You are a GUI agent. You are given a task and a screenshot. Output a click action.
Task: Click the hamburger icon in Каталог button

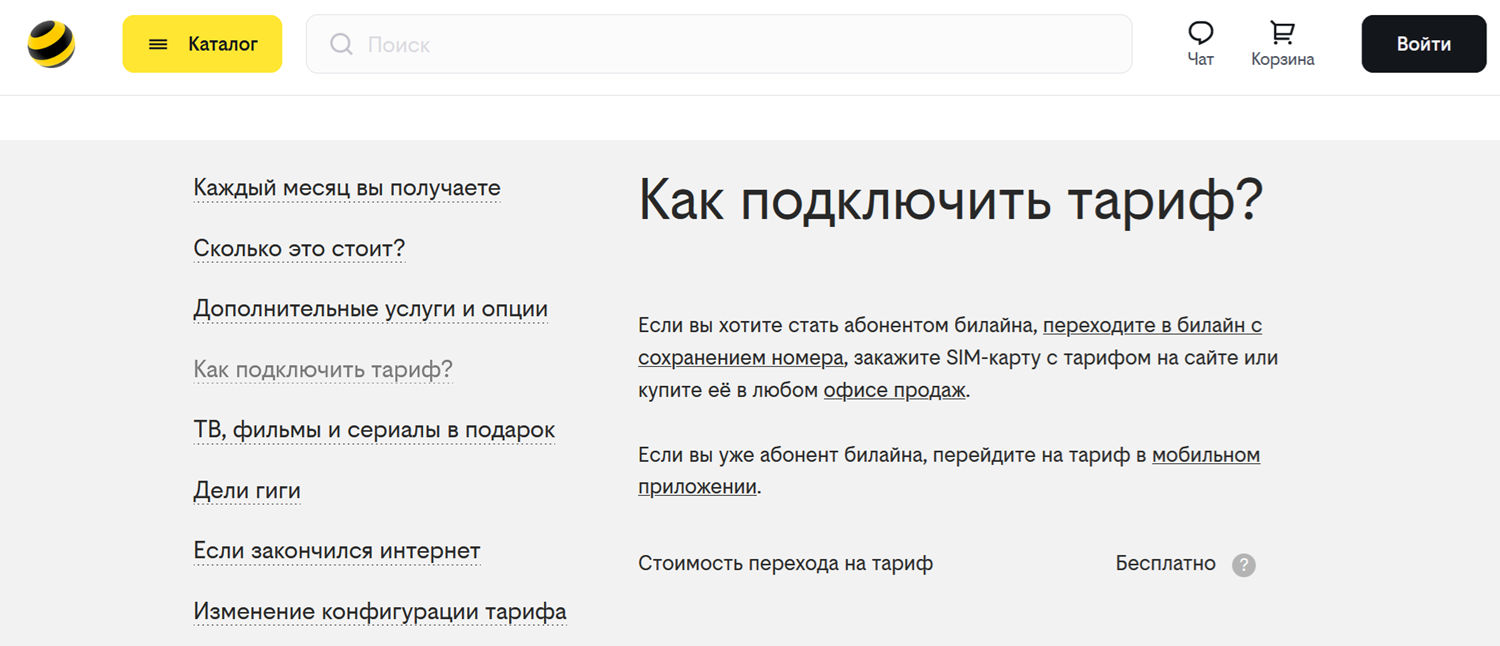click(x=158, y=44)
